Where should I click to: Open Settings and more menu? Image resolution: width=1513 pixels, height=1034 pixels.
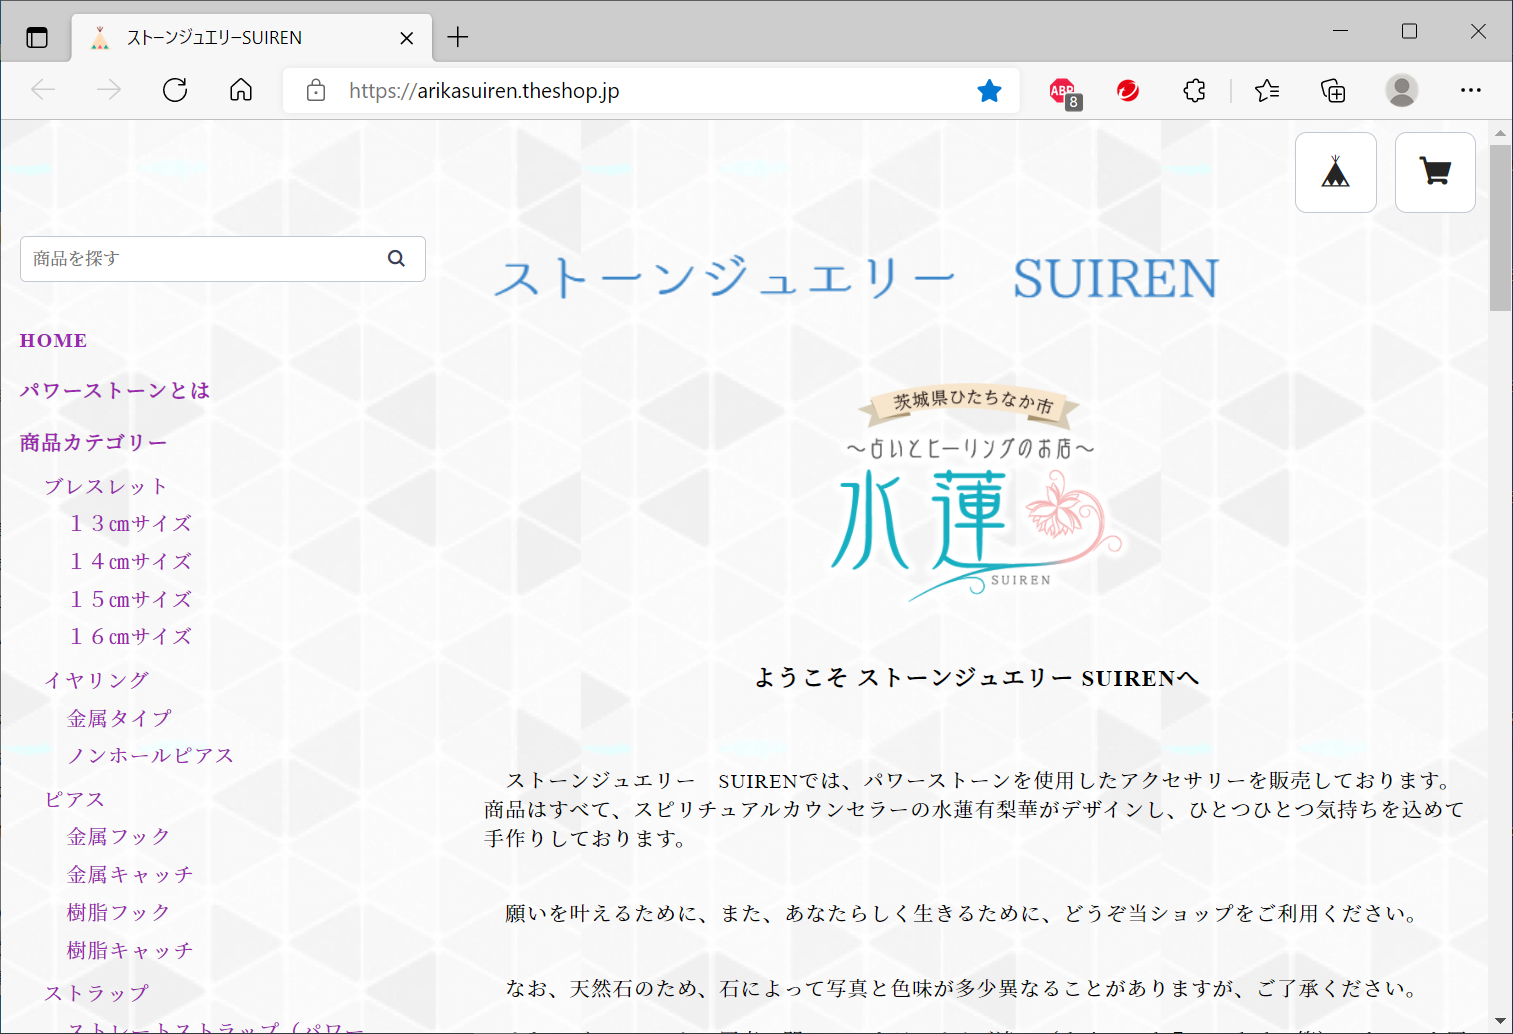[1470, 91]
